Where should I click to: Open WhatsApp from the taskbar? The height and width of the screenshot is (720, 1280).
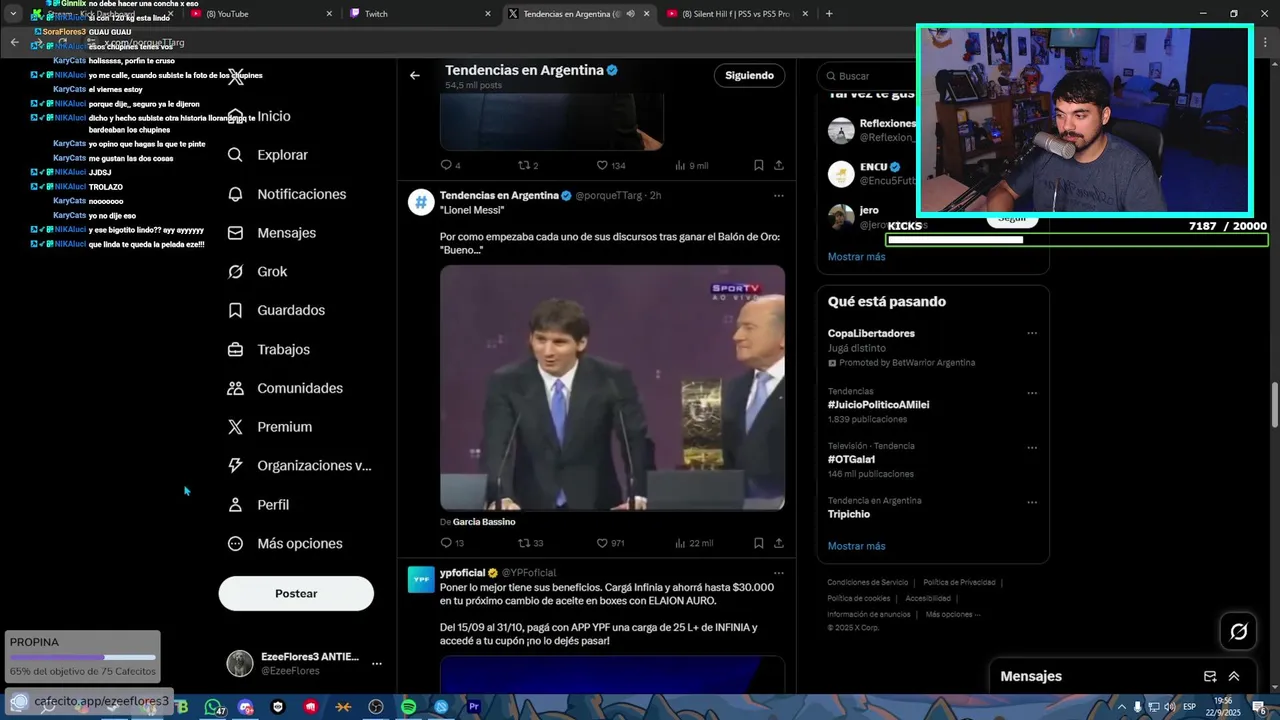click(x=213, y=707)
